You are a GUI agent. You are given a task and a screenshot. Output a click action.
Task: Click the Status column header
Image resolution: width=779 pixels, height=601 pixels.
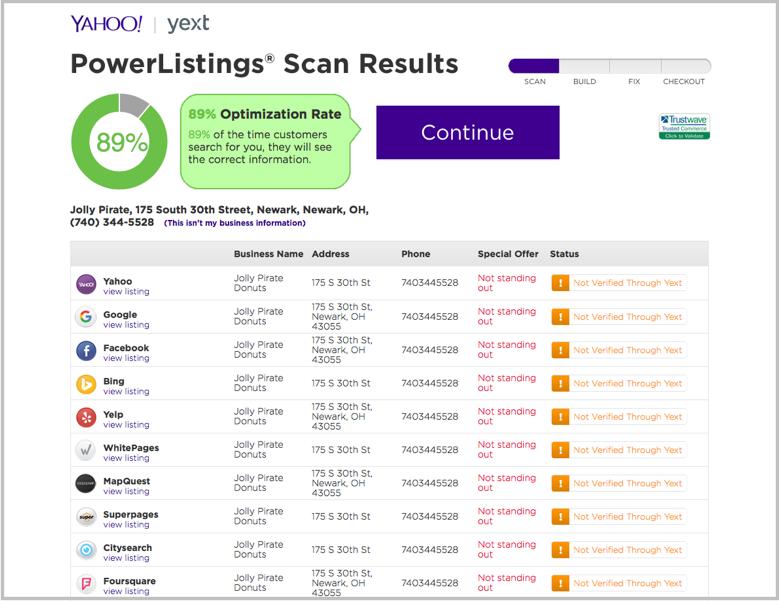564,254
